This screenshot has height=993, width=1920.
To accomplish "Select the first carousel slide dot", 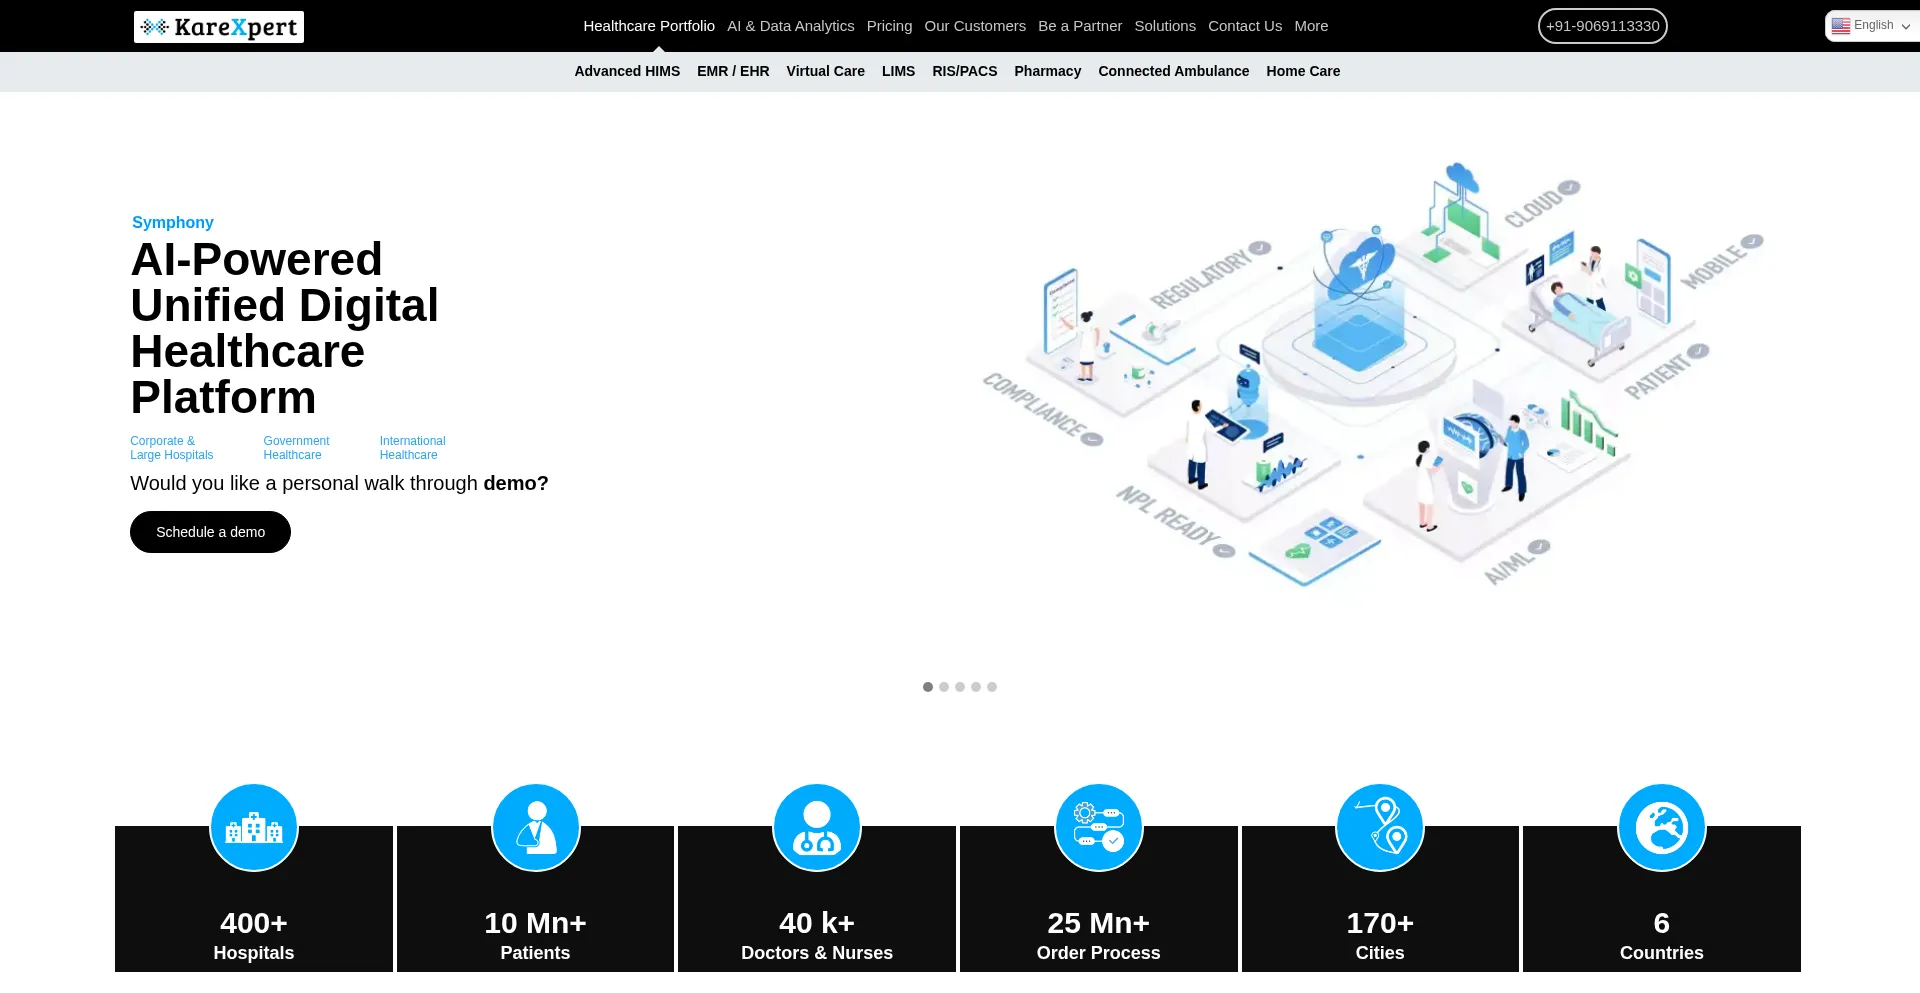I will [x=928, y=687].
